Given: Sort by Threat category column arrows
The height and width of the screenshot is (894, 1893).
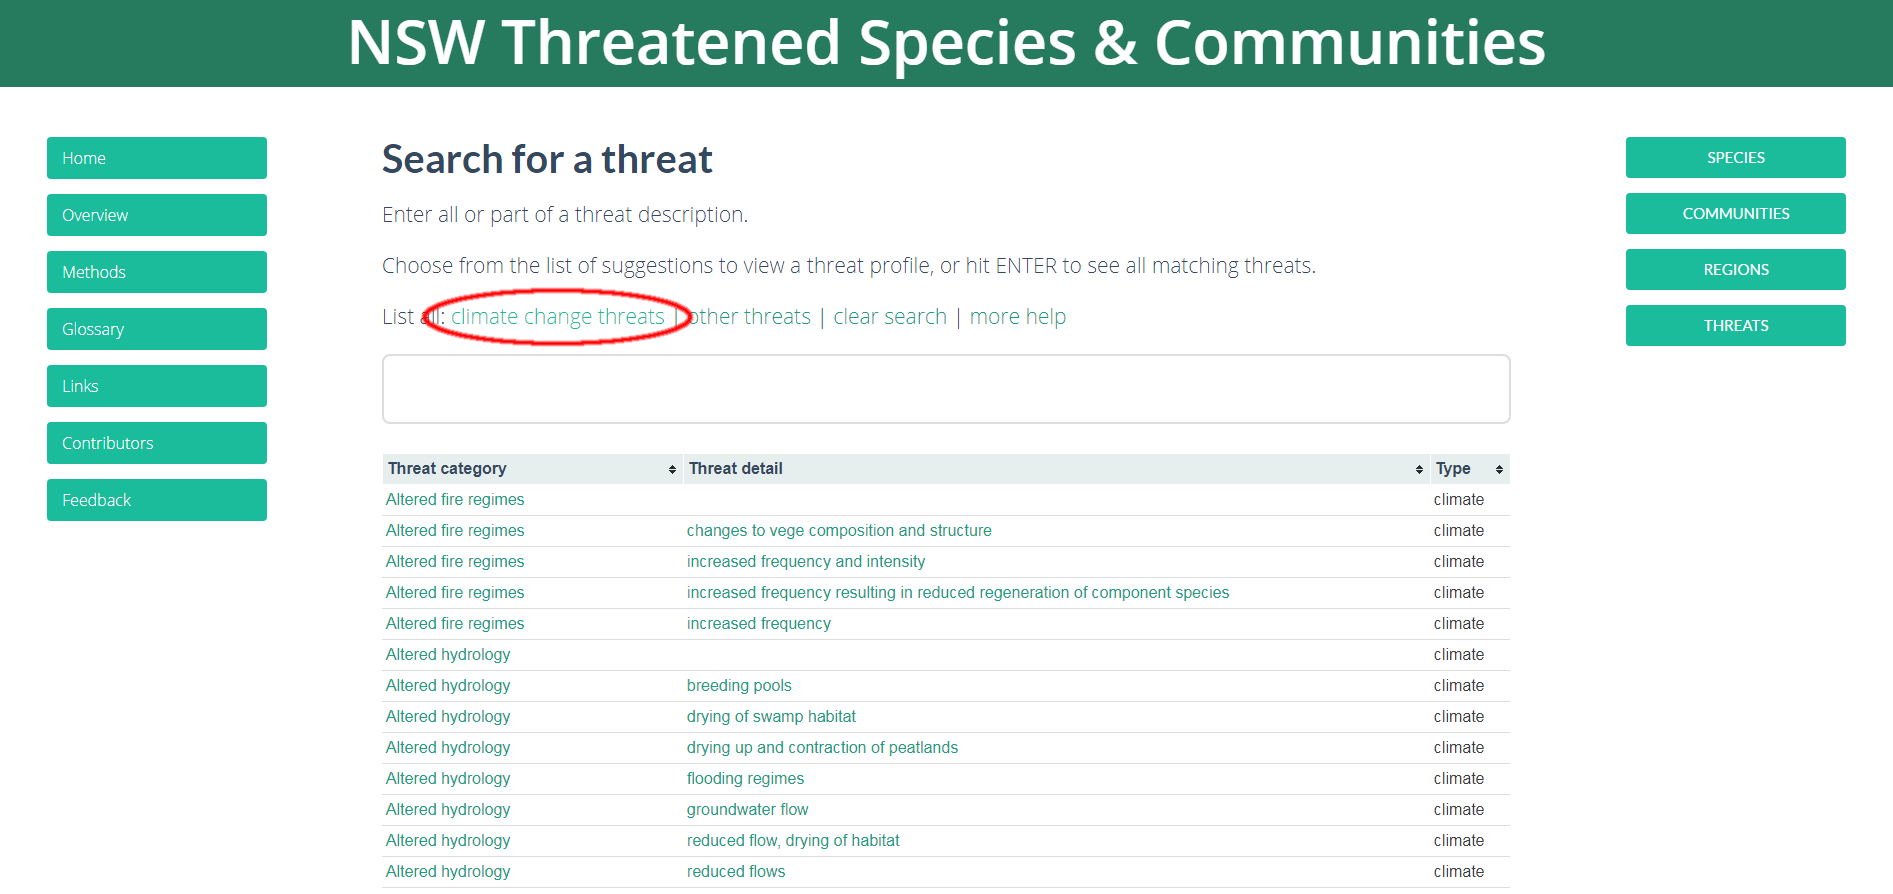Looking at the screenshot, I should point(672,469).
